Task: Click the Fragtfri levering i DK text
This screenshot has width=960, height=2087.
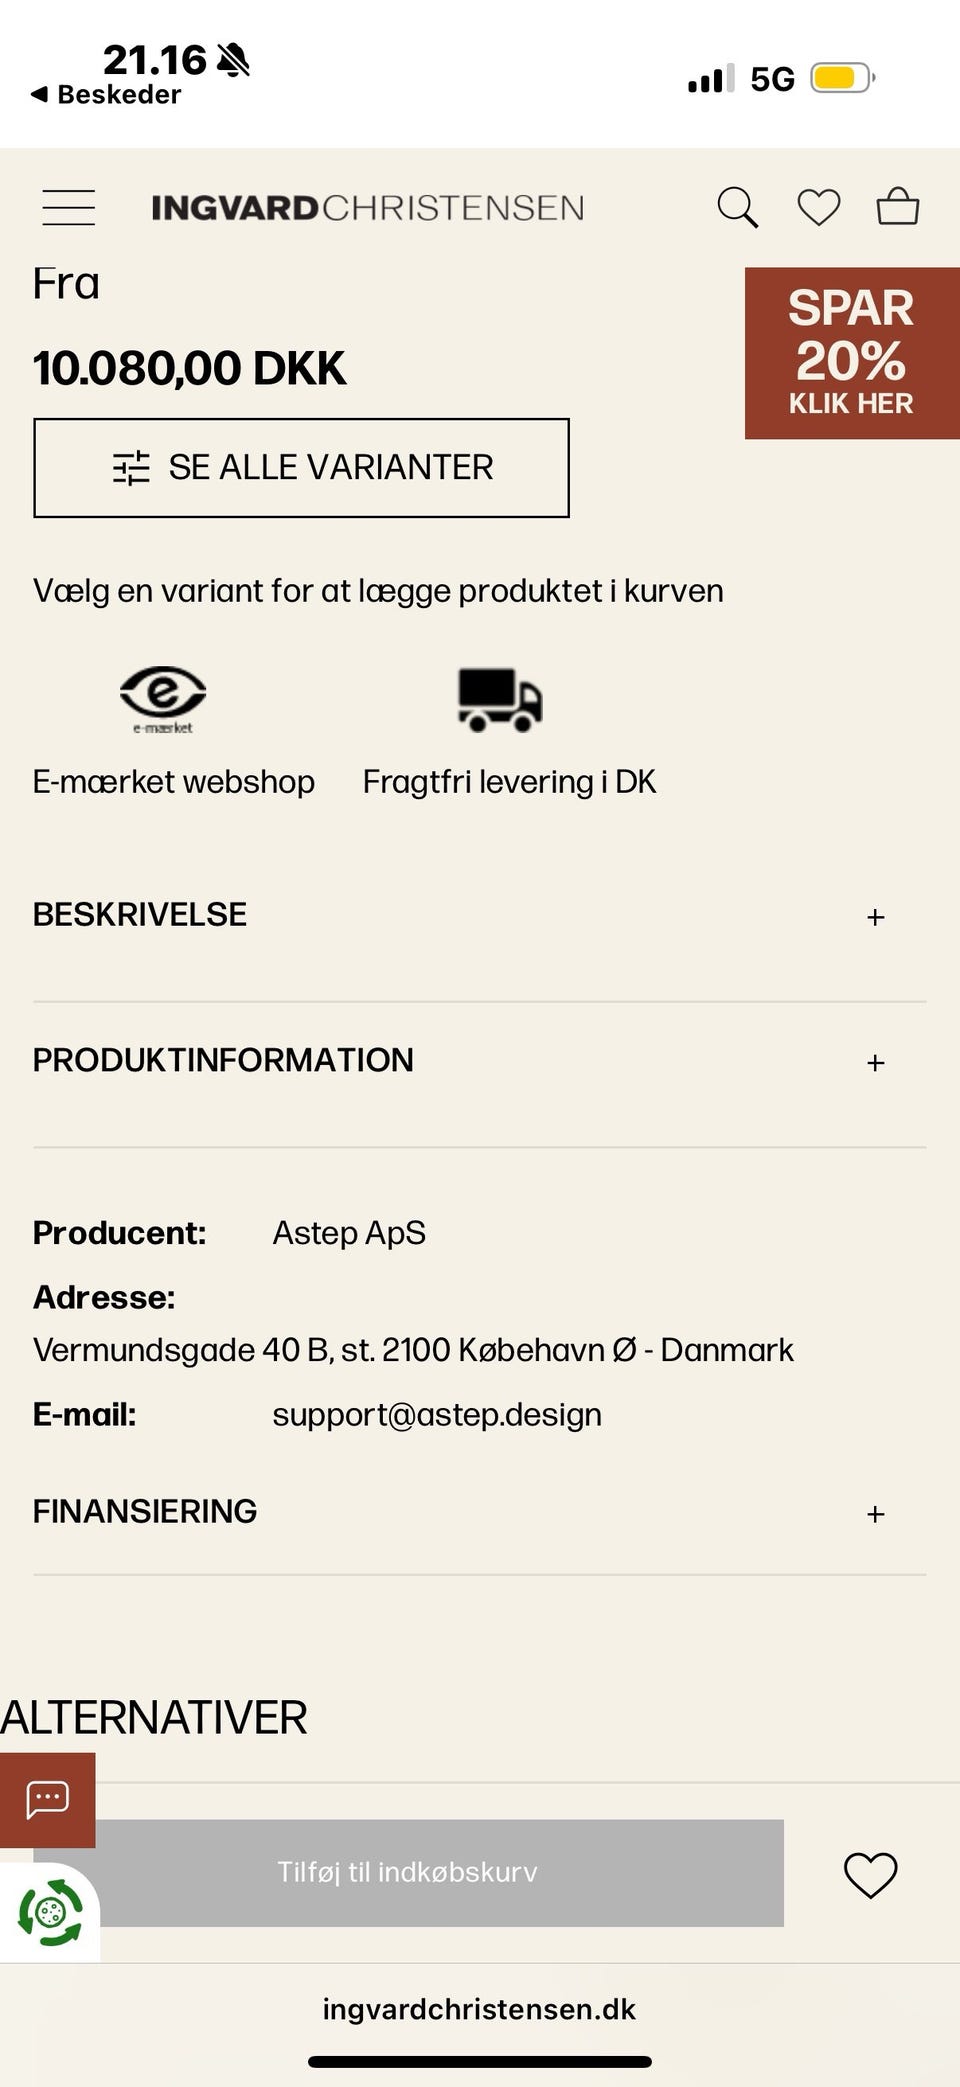Action: pyautogui.click(x=509, y=782)
